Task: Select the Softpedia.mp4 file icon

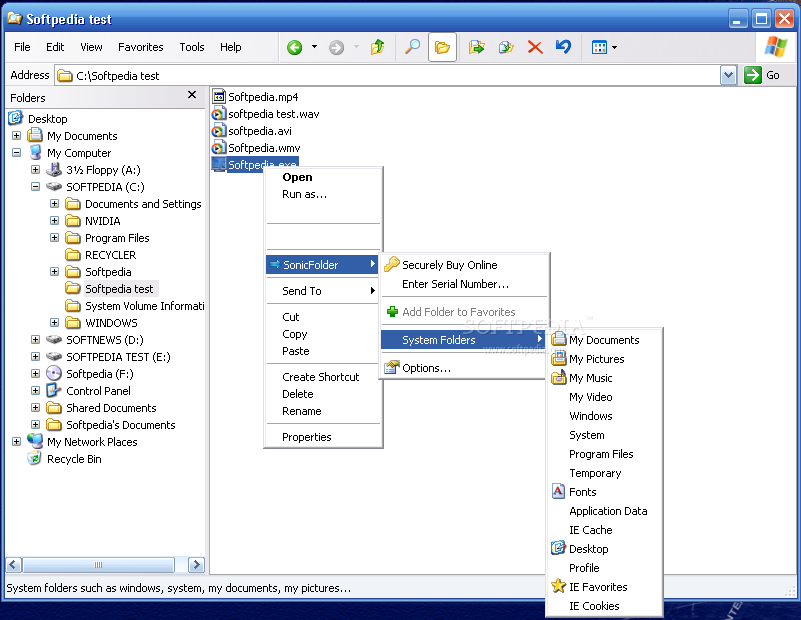Action: pos(219,97)
